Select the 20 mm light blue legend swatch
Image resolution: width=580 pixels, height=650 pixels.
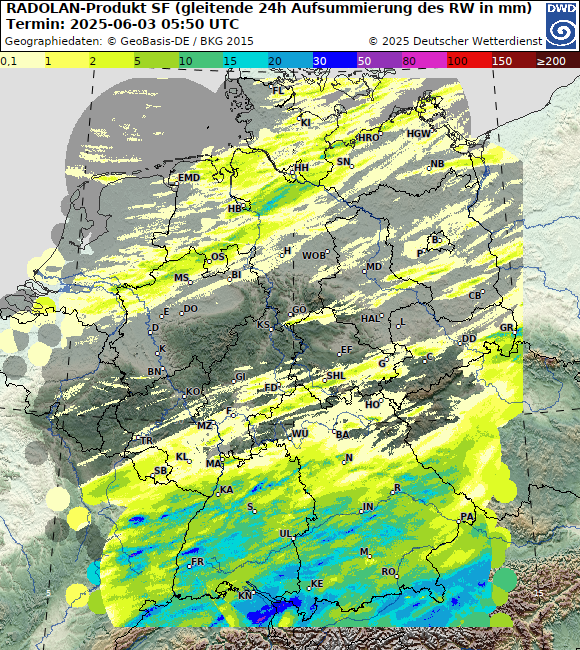pyautogui.click(x=290, y=61)
